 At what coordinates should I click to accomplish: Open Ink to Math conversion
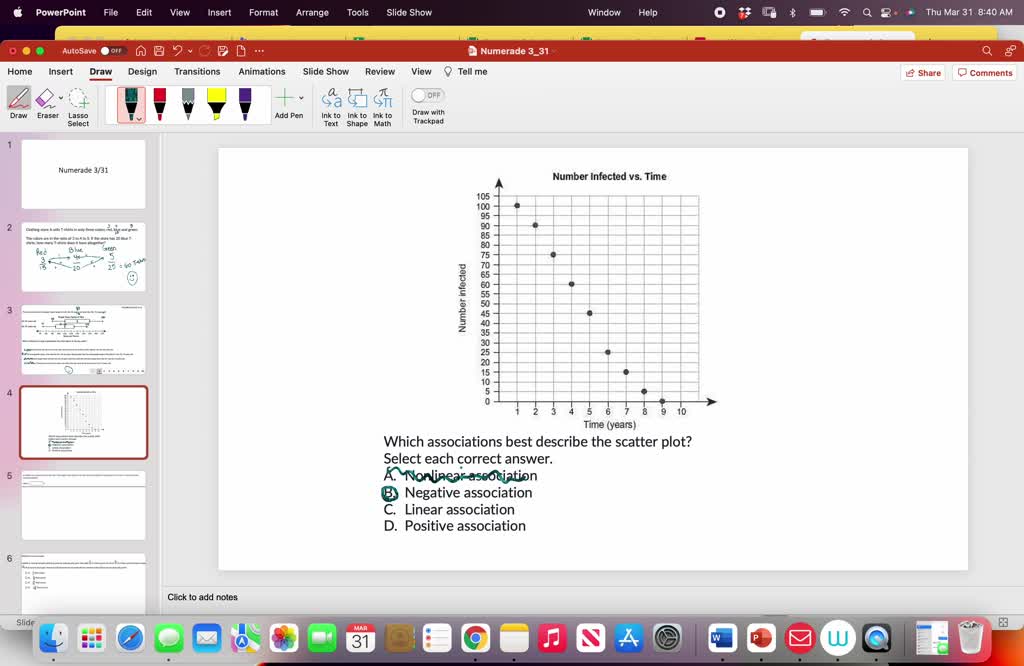click(383, 103)
